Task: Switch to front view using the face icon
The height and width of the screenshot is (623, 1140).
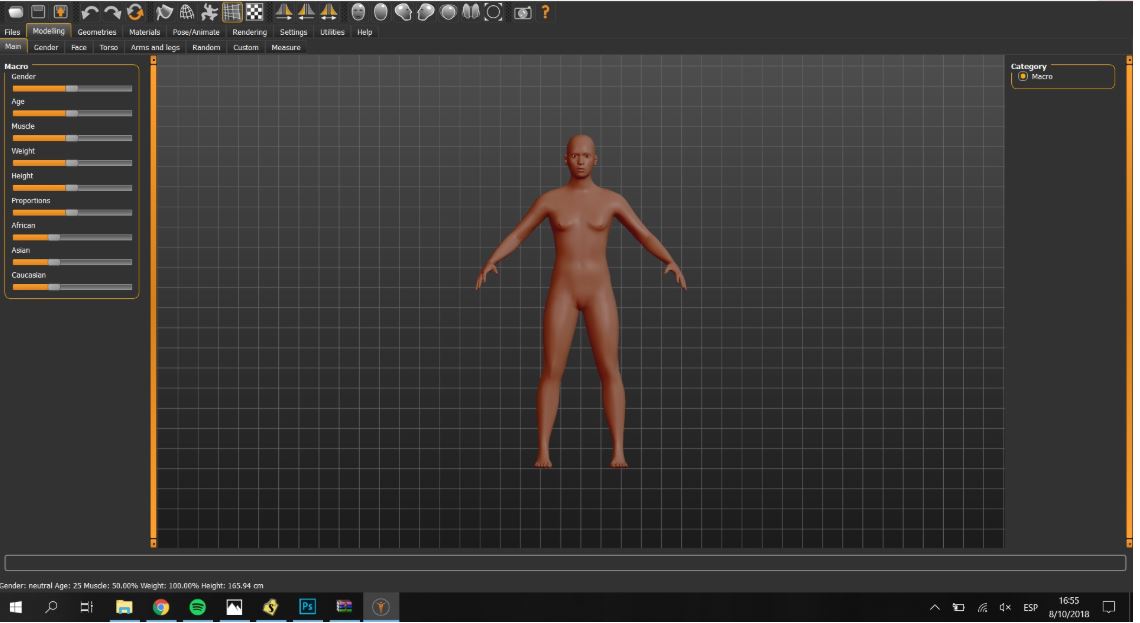Action: click(x=358, y=13)
